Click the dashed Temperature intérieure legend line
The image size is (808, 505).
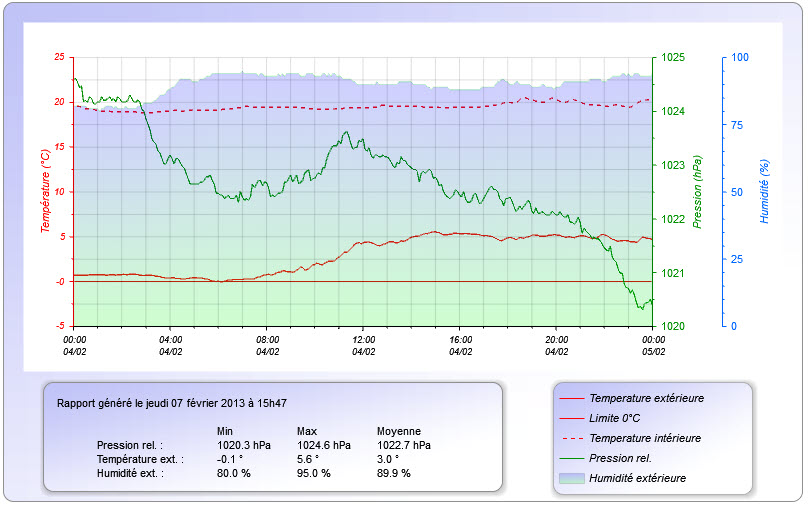pos(571,438)
